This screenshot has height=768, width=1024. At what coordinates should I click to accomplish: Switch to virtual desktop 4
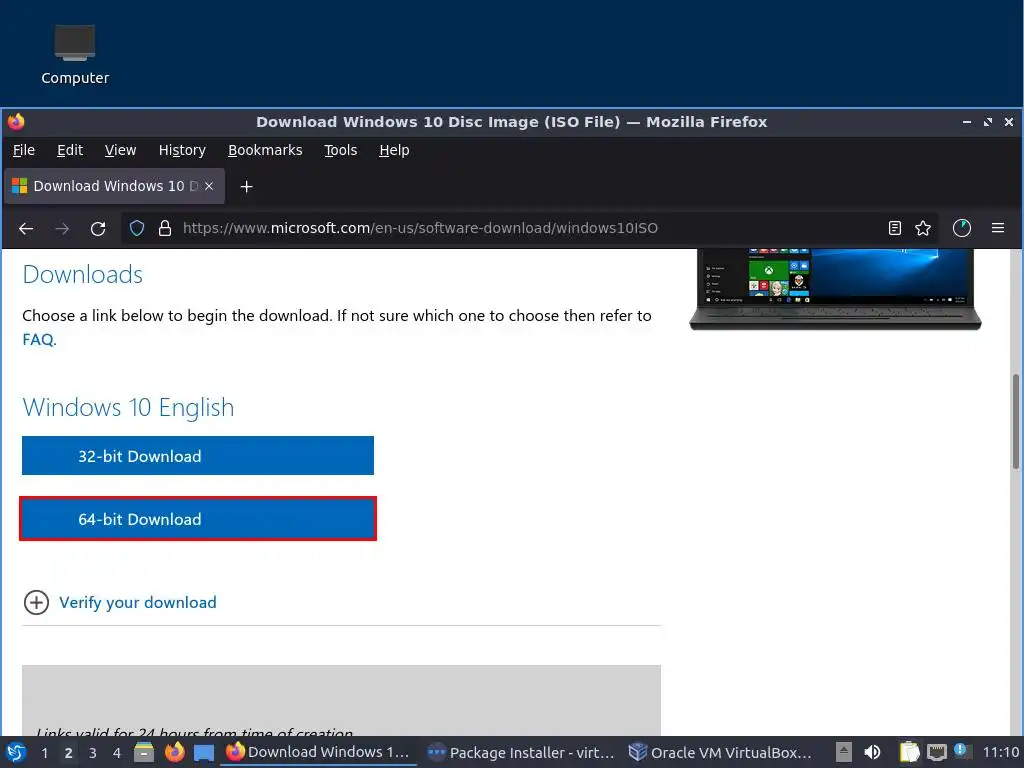117,753
